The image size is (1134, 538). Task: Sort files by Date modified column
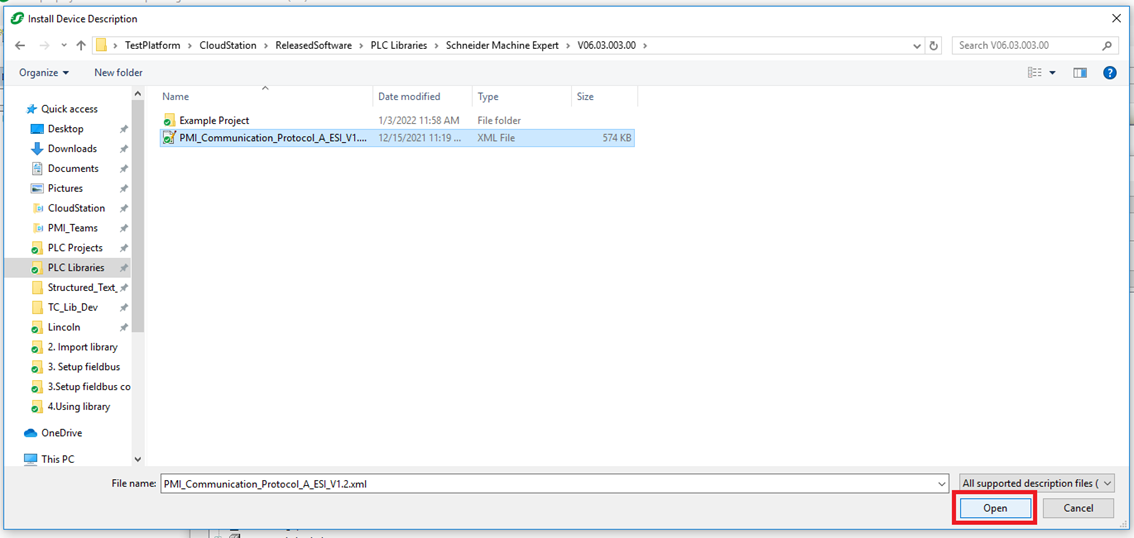click(x=408, y=97)
